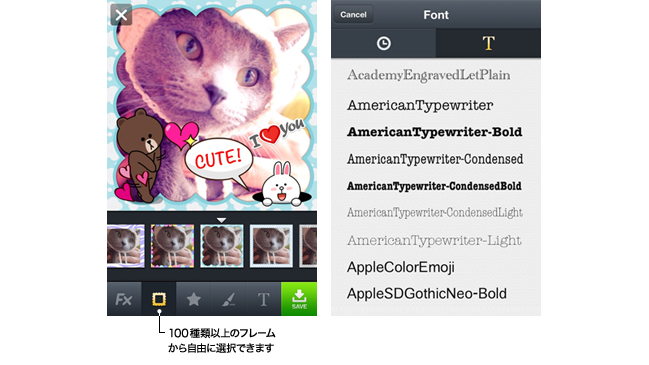Open the T text tool in bottom toolbar
This screenshot has width=649, height=365.
263,299
